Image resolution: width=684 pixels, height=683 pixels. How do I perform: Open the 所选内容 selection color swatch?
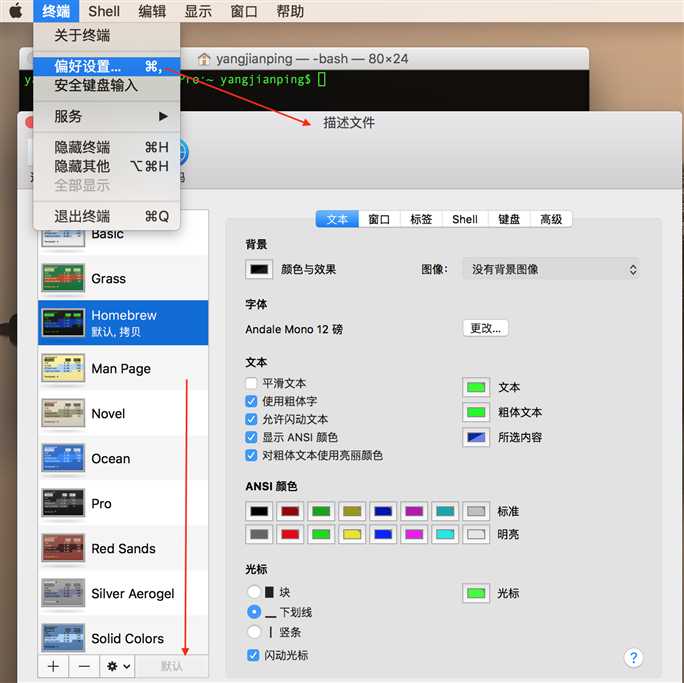[x=476, y=437]
